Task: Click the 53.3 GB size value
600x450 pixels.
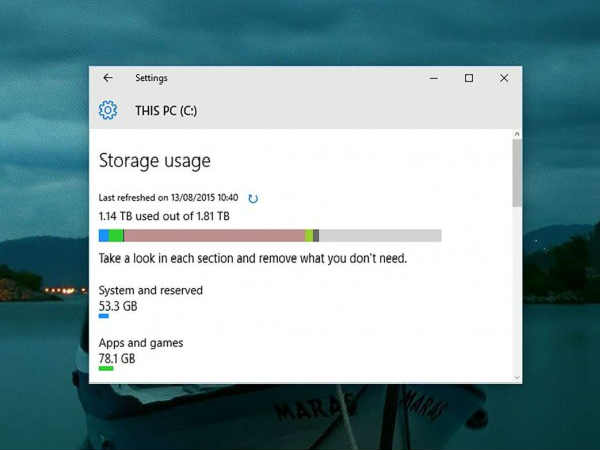Action: click(x=118, y=306)
